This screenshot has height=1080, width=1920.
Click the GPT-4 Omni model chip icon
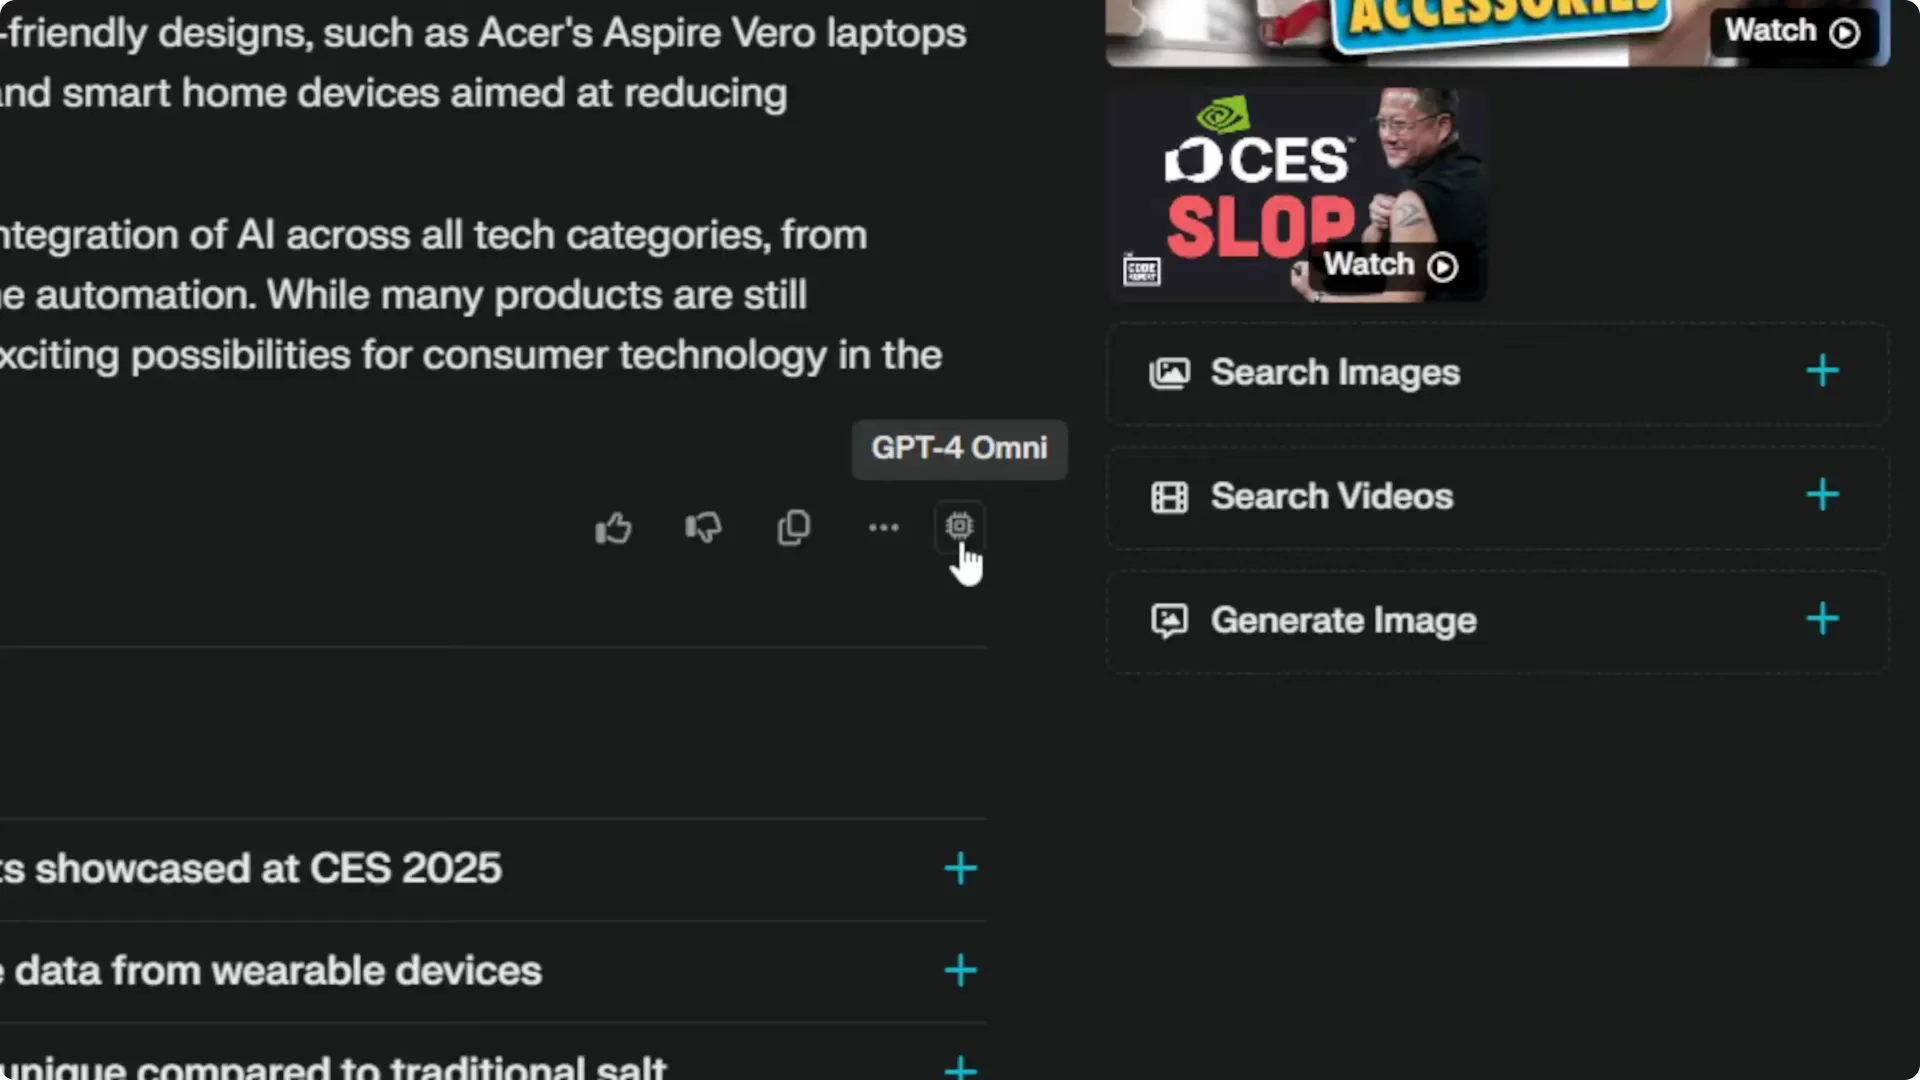(x=958, y=527)
